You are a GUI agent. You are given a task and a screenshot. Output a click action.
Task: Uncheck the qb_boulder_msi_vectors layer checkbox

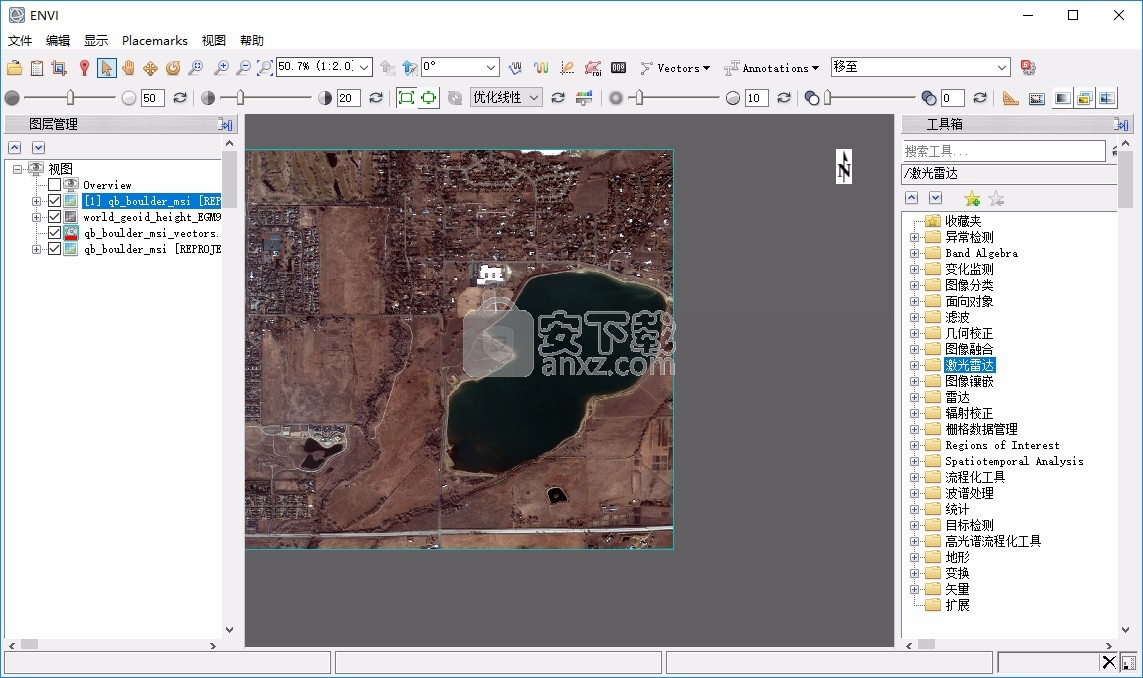pos(55,233)
